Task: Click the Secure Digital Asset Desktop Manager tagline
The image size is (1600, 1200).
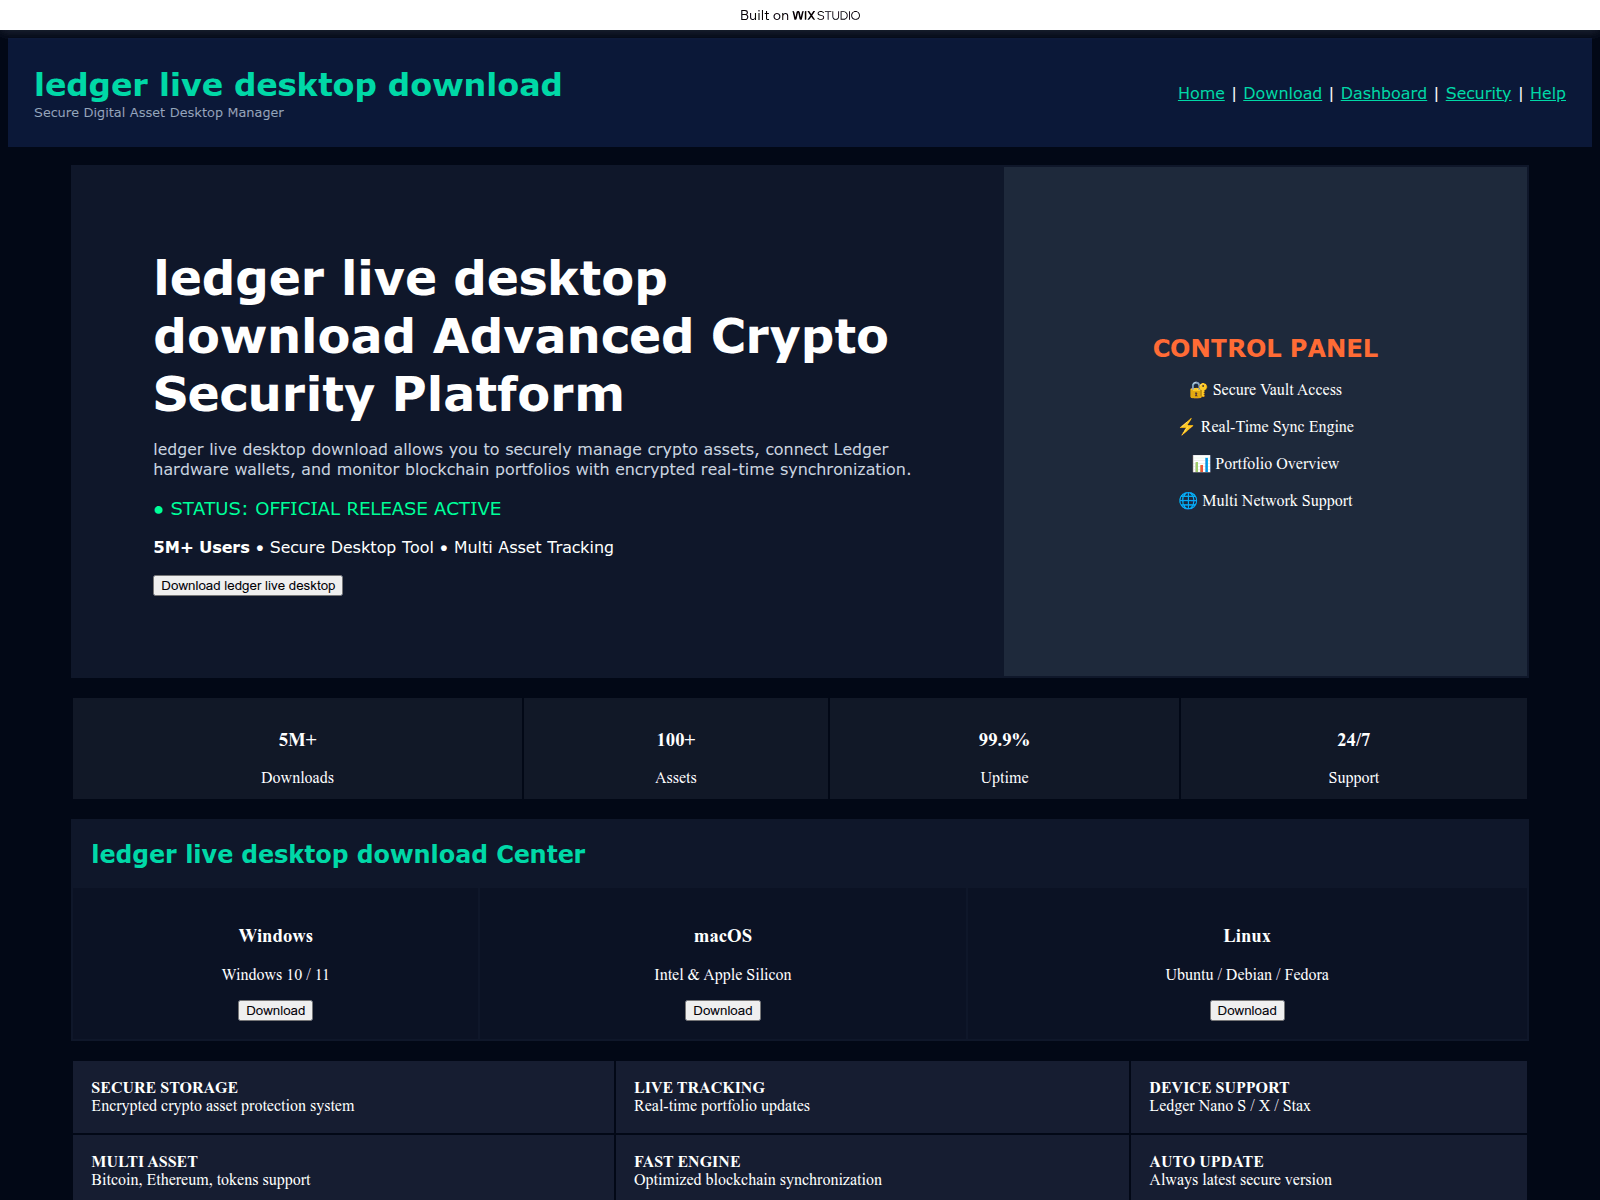Action: click(x=159, y=113)
